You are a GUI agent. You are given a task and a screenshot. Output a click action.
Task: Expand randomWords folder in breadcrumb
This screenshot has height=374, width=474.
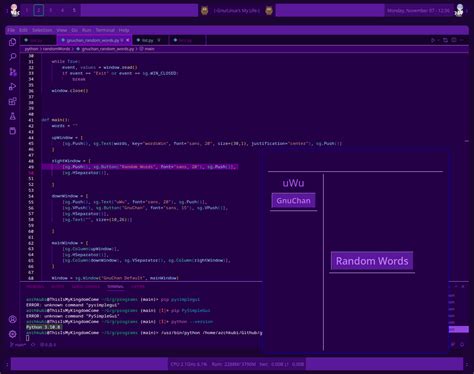click(x=57, y=49)
